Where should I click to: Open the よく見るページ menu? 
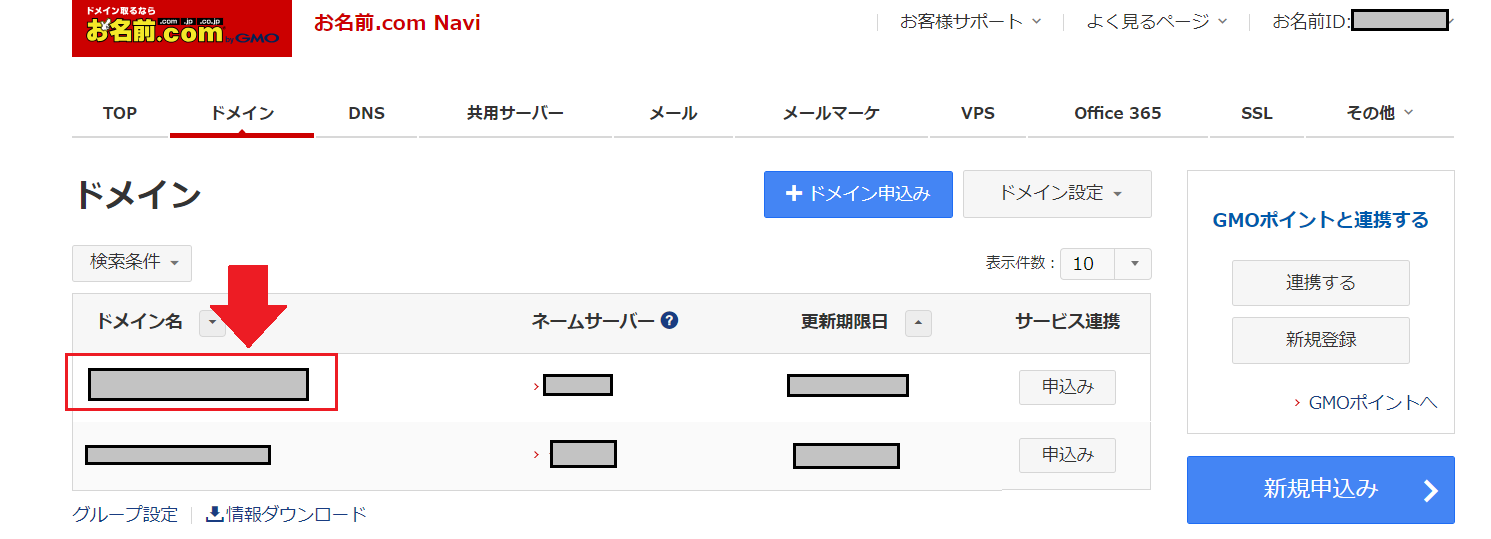(1156, 21)
